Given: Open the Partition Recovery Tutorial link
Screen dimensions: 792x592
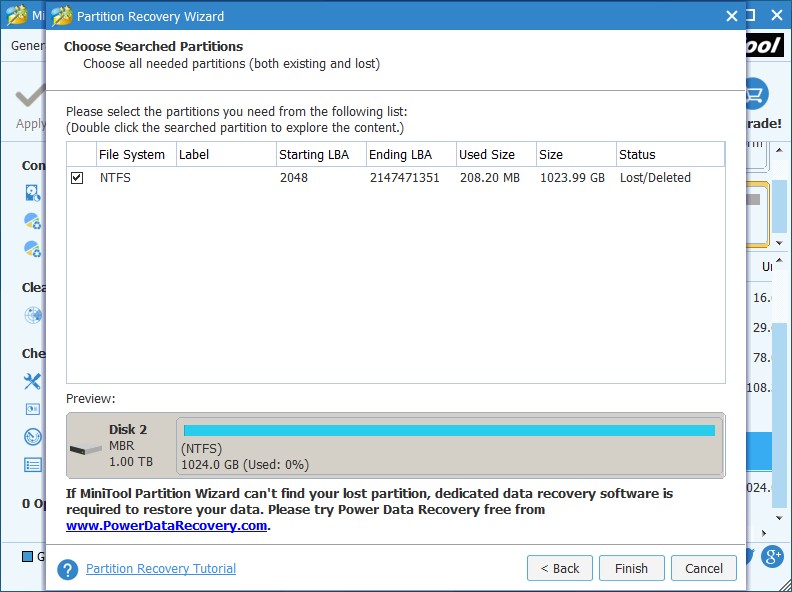Looking at the screenshot, I should (x=161, y=569).
